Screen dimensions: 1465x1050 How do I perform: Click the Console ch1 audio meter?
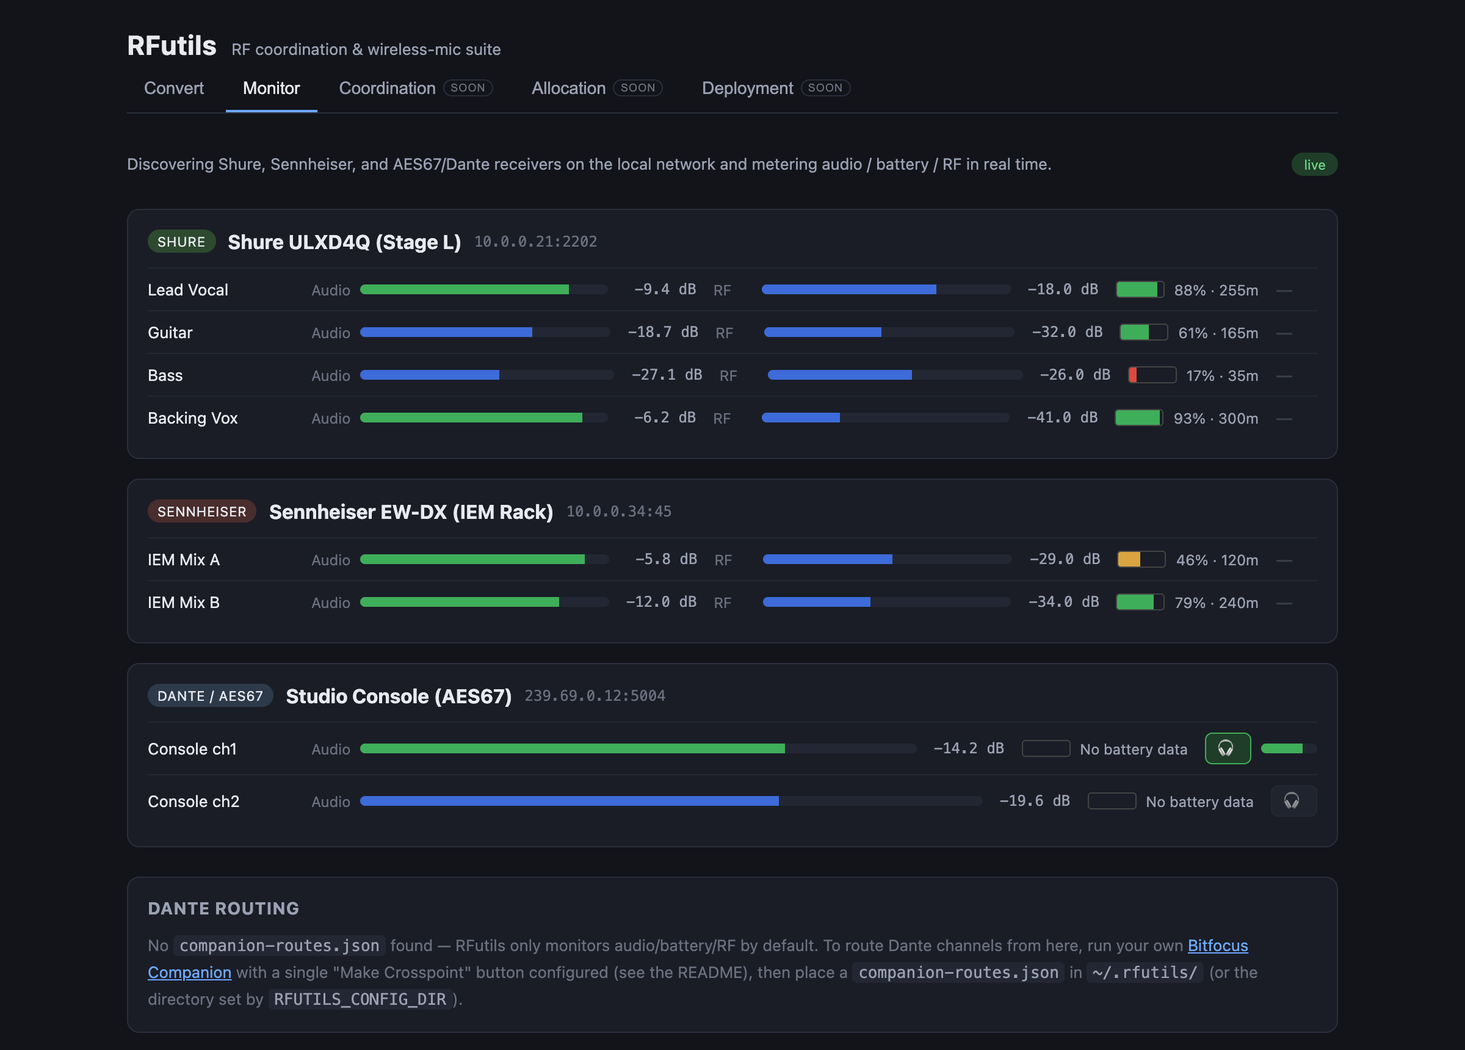[638, 749]
